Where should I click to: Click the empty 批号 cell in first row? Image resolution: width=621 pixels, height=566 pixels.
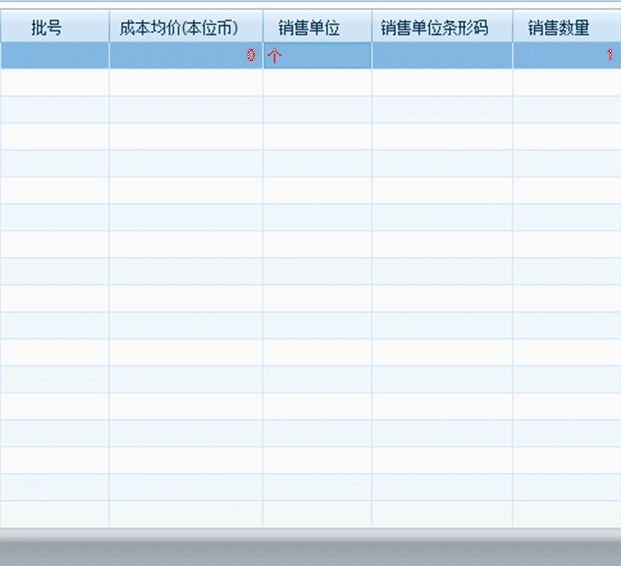[x=55, y=55]
